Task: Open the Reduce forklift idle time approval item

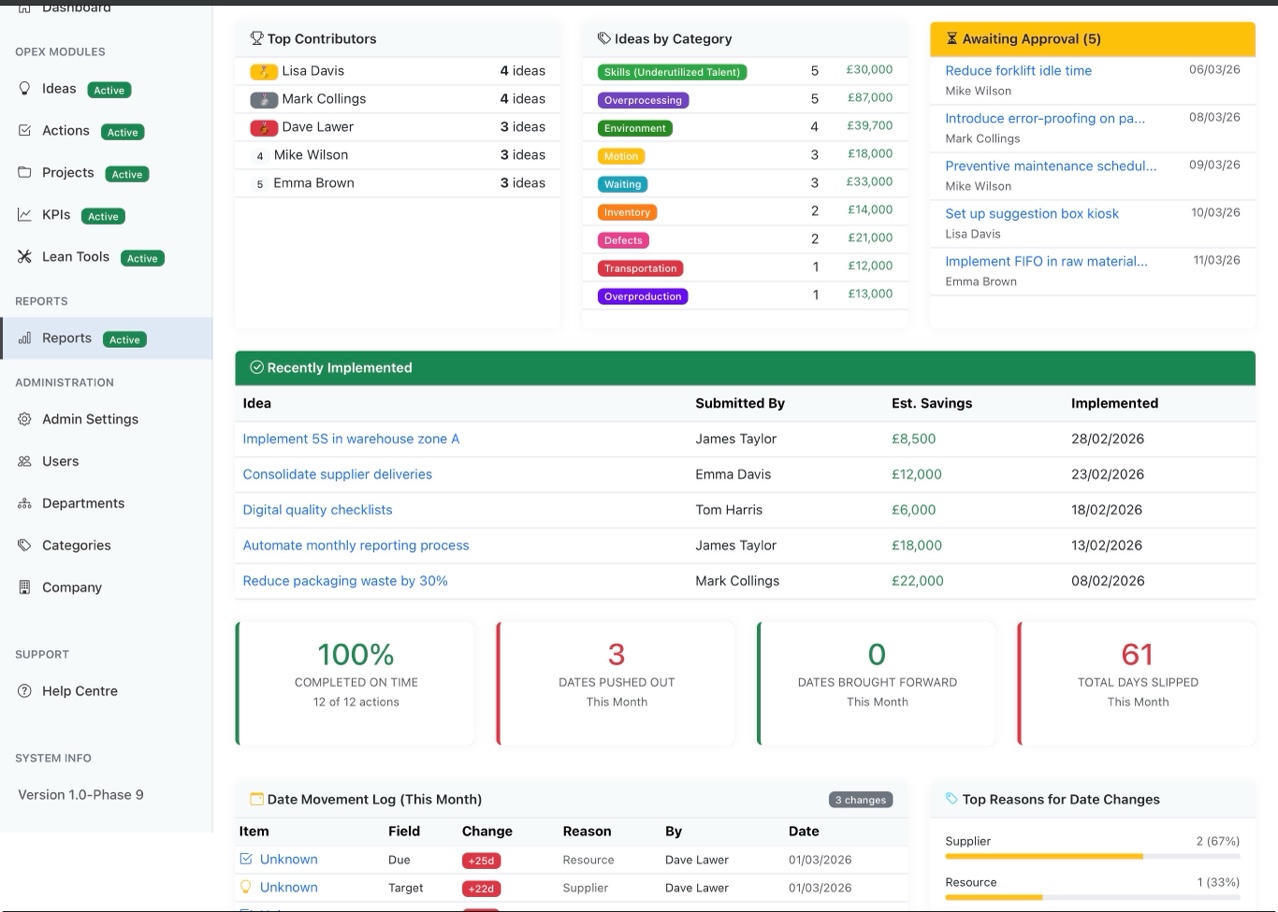Action: tap(1018, 70)
